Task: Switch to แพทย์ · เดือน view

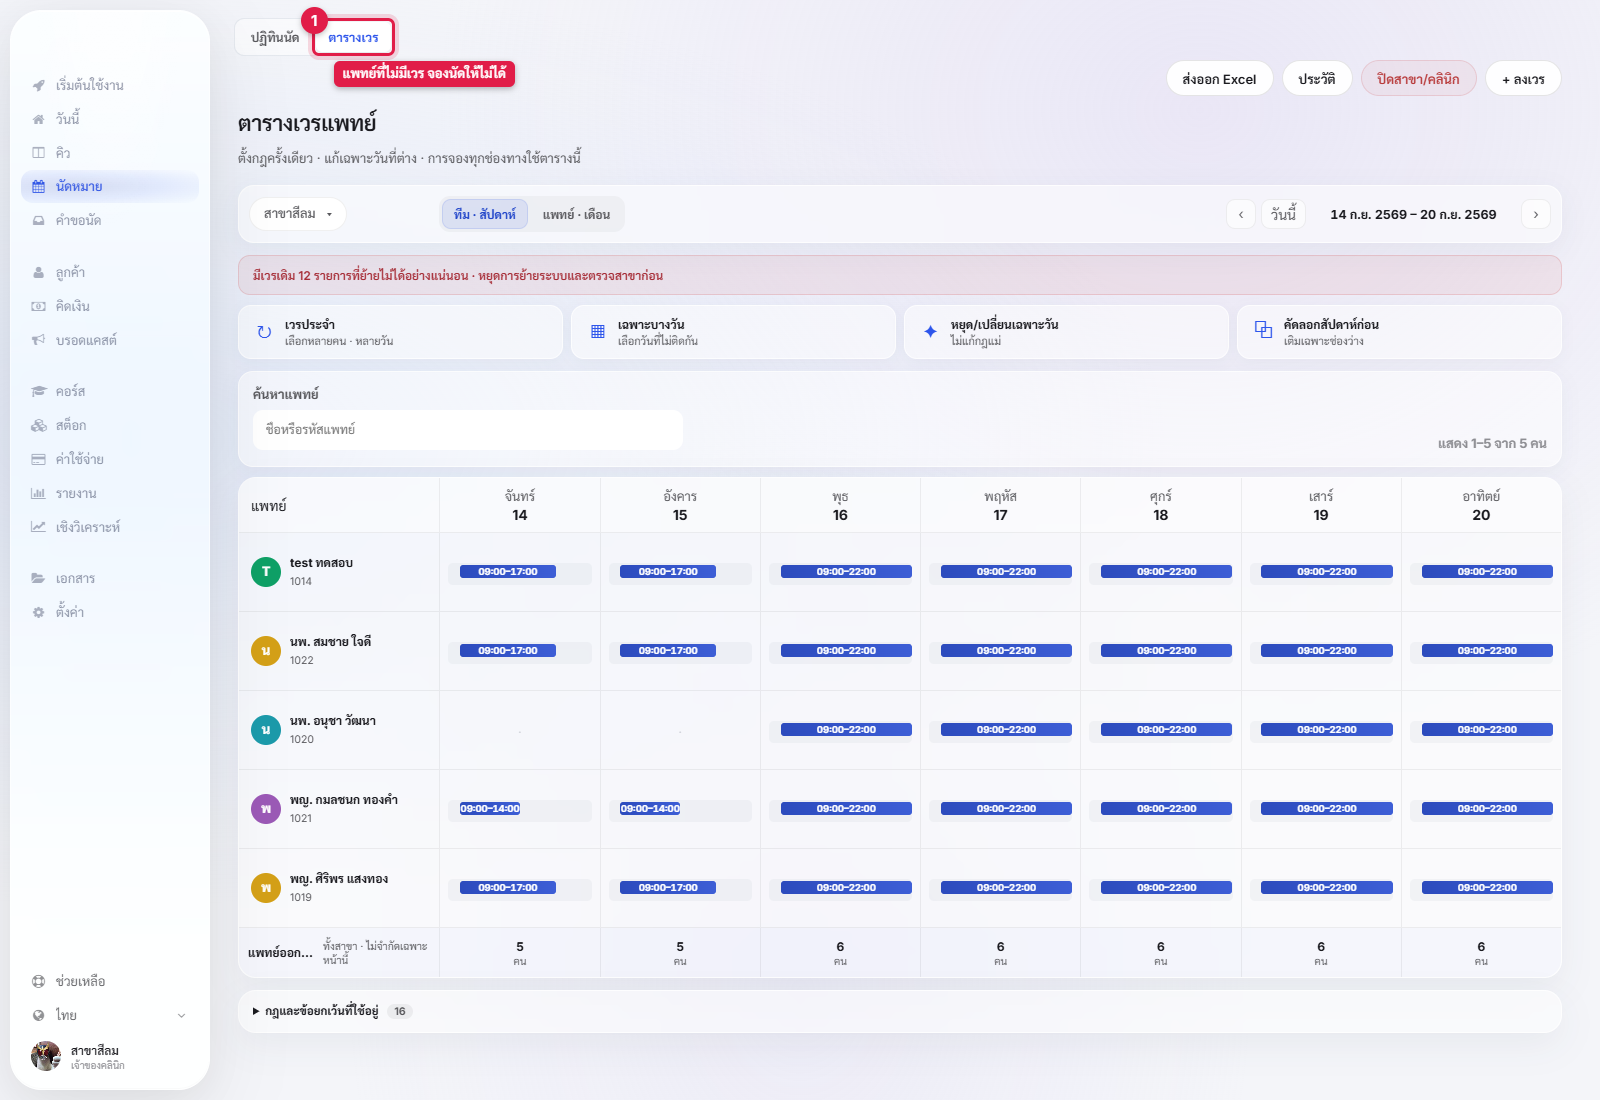Action: (576, 214)
